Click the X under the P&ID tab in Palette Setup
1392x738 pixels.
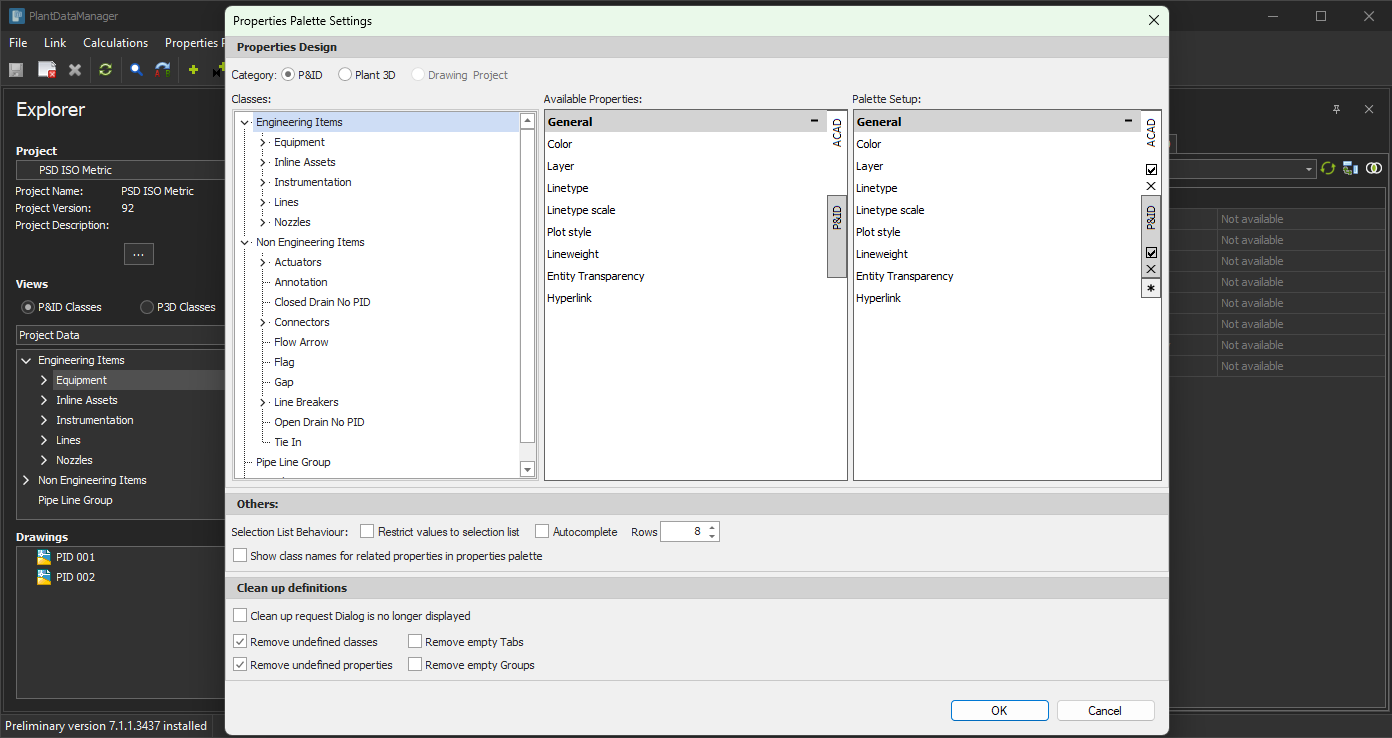[1151, 269]
